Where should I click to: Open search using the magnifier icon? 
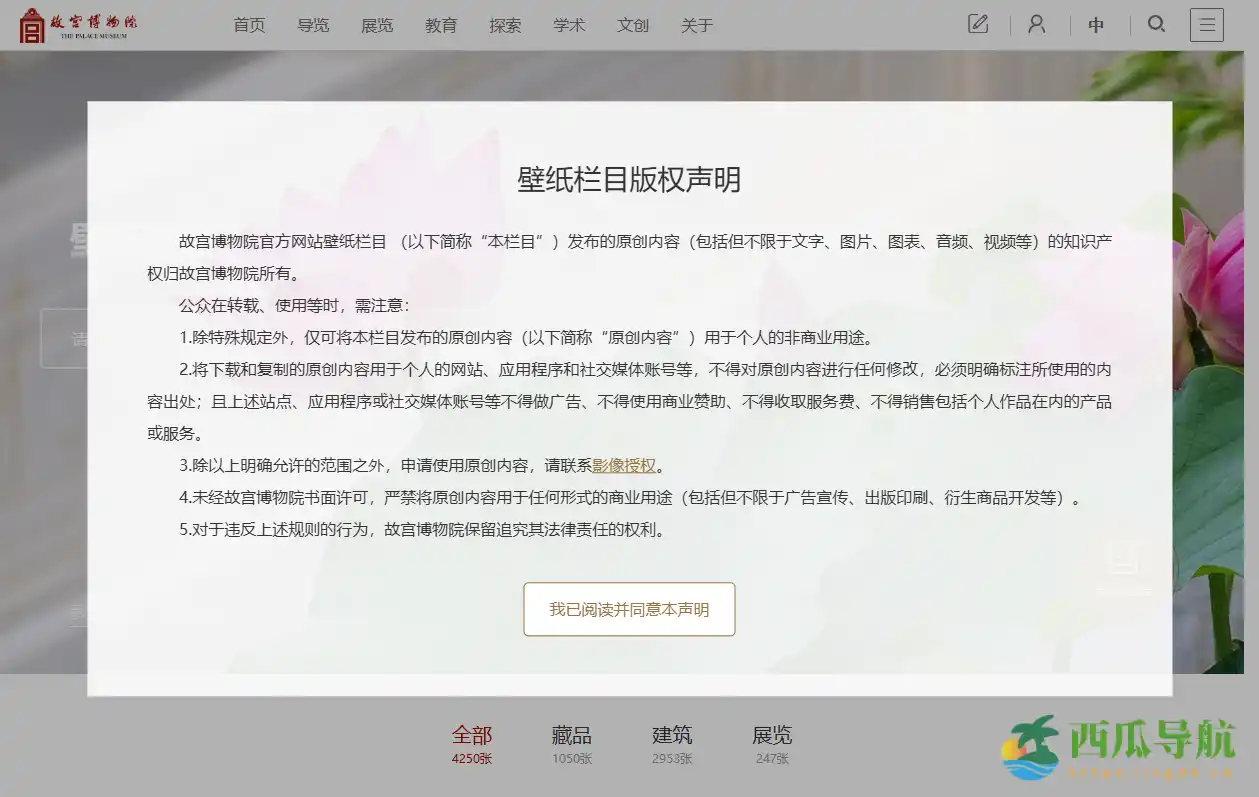point(1156,24)
